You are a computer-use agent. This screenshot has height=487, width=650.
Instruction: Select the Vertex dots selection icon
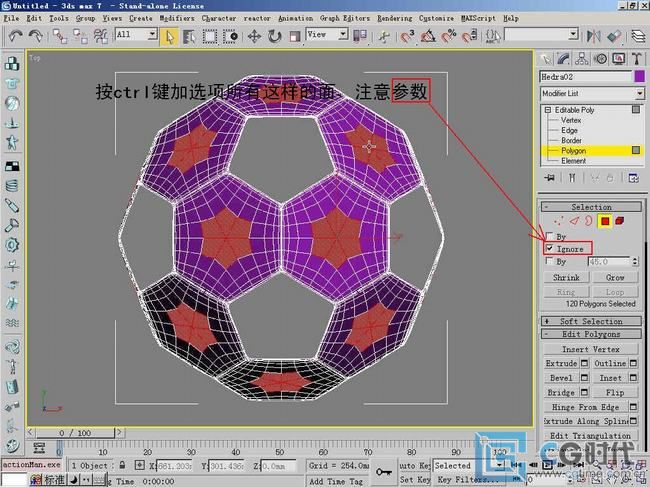[558, 221]
